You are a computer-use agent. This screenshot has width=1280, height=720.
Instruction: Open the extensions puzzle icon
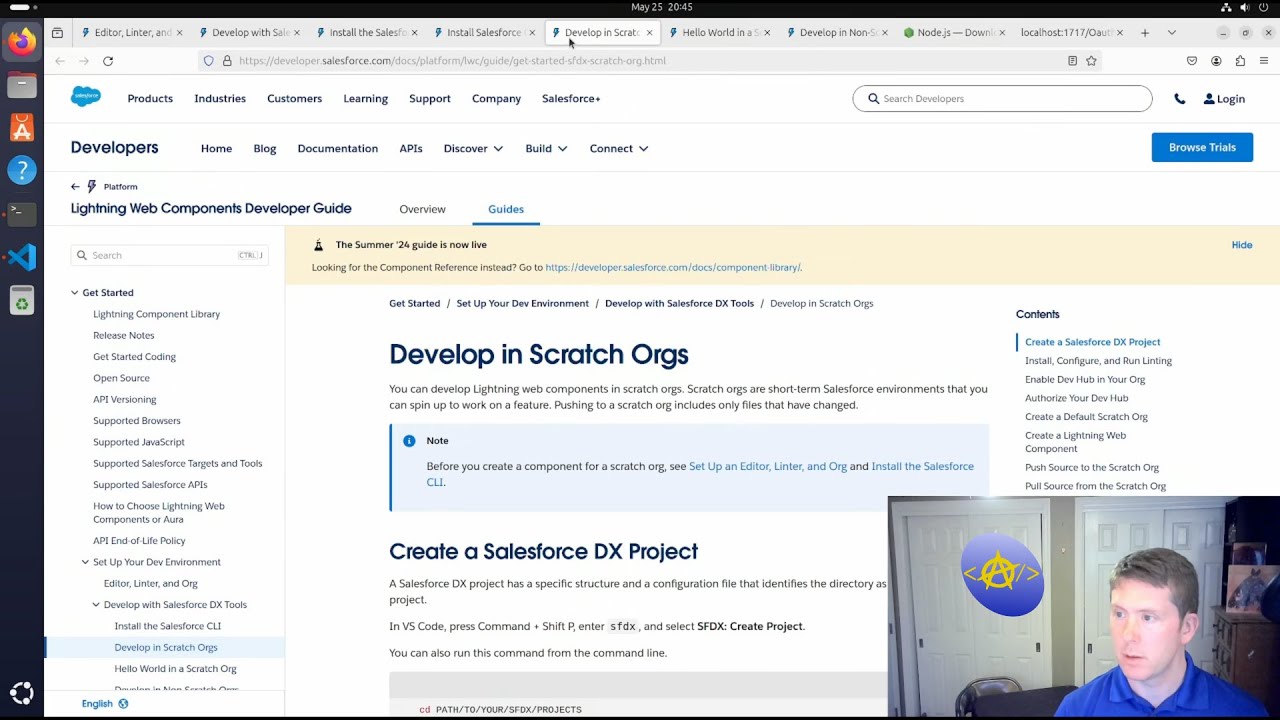click(1240, 61)
